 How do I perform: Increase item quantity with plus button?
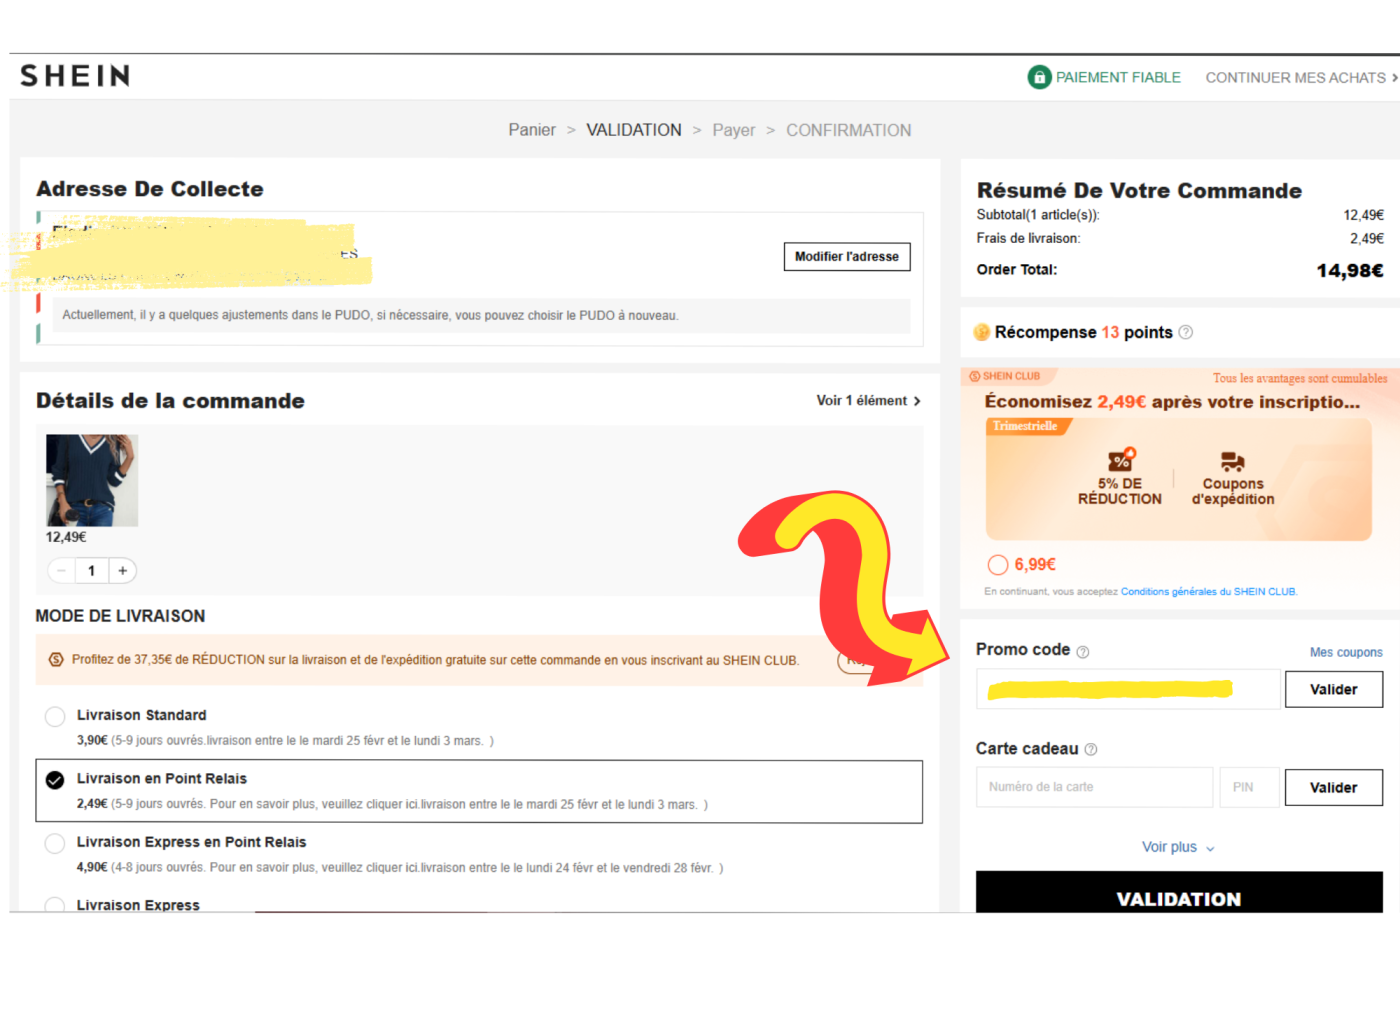122,571
